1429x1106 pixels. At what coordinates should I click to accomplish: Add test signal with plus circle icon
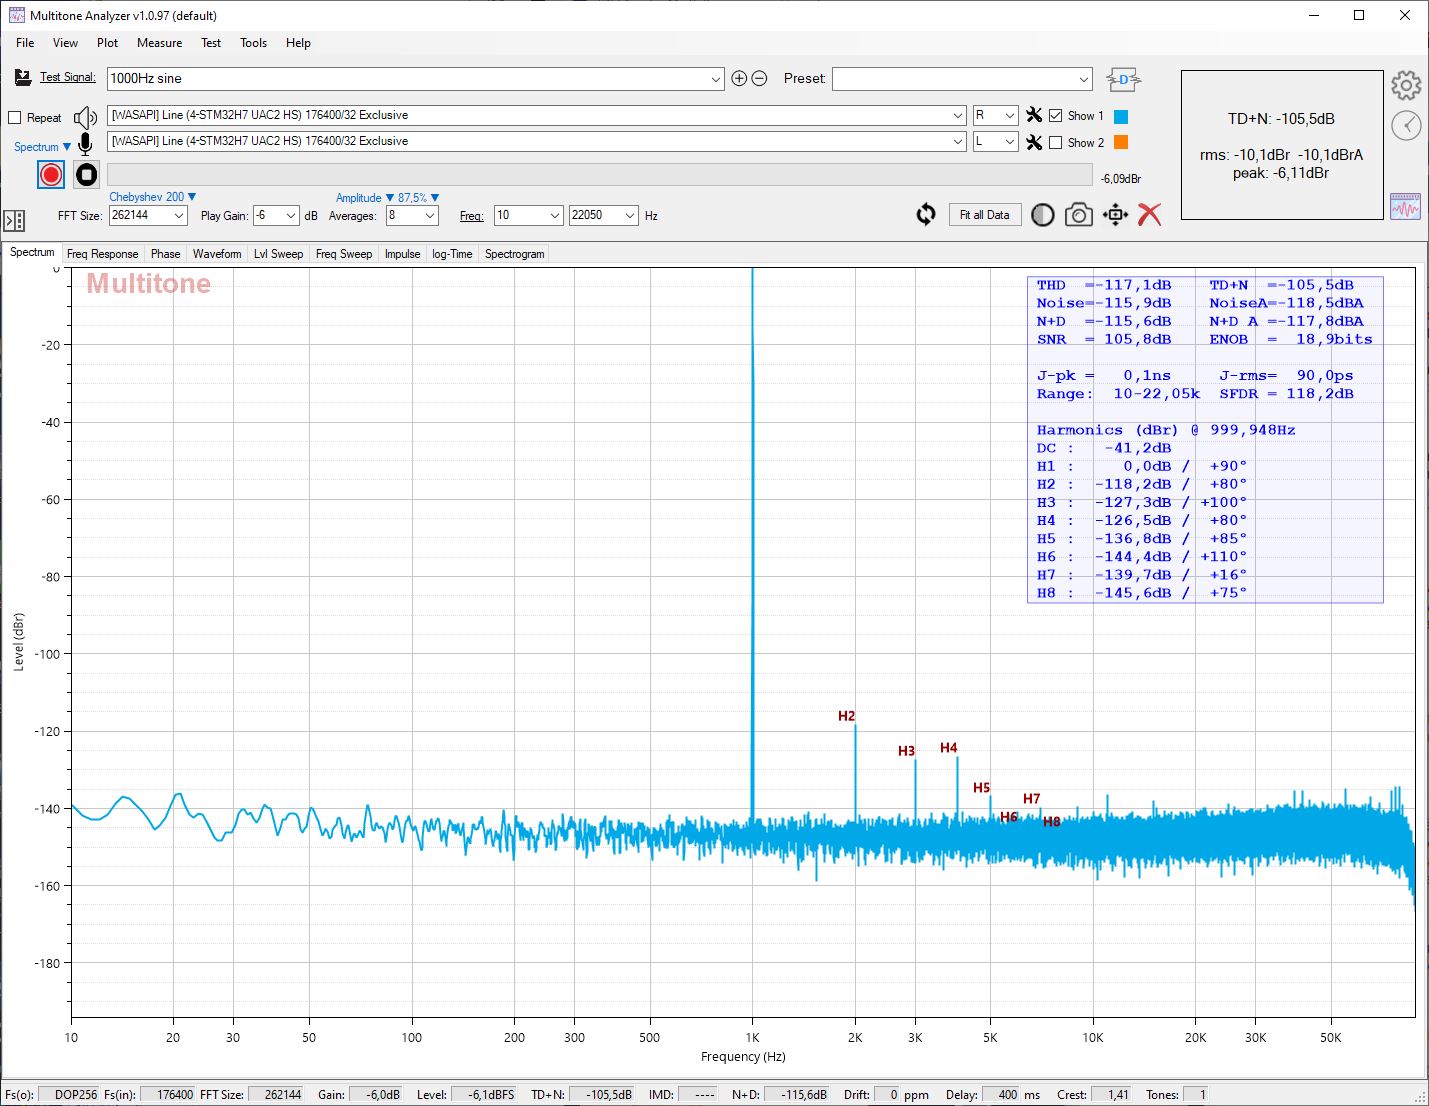coord(739,78)
